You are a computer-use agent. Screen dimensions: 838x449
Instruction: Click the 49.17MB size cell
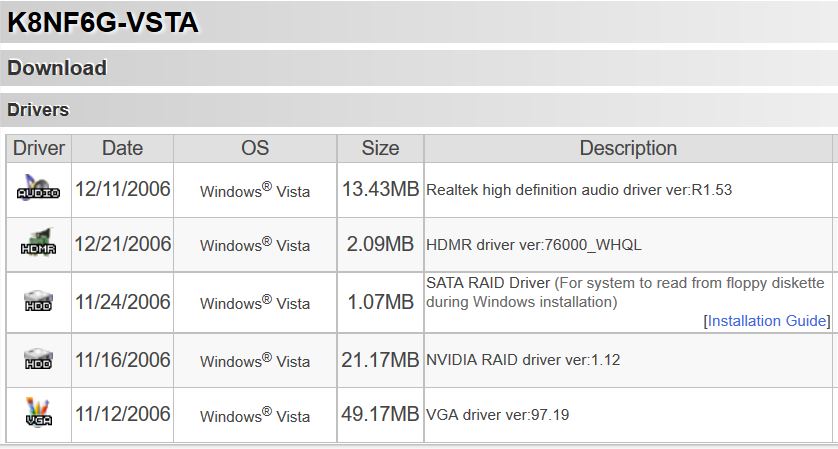[x=380, y=414]
